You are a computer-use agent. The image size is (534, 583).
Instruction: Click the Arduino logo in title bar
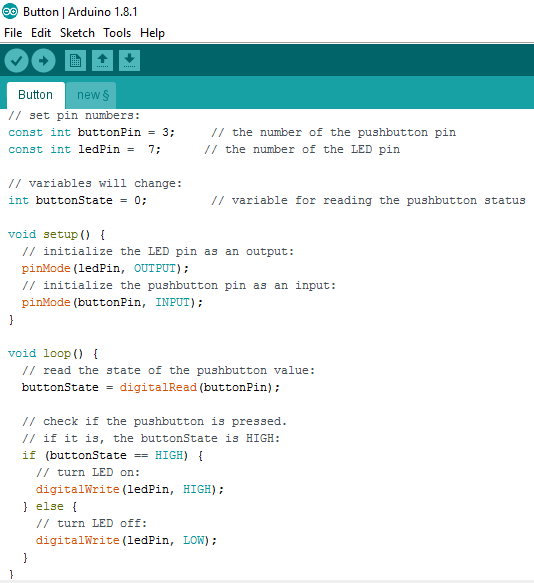click(10, 12)
